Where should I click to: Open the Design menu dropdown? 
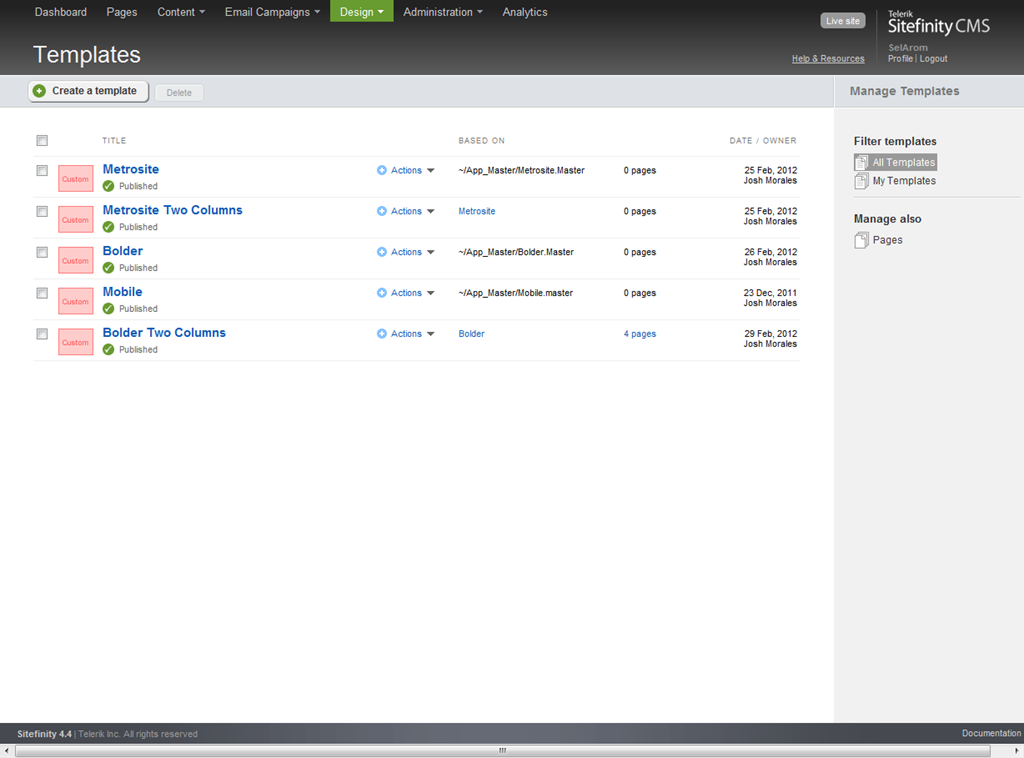point(361,12)
